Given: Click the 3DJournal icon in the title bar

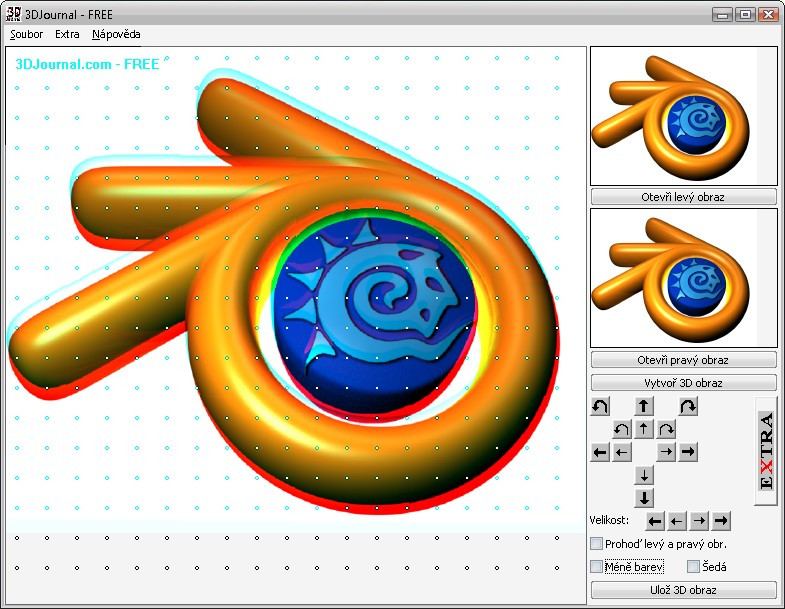Looking at the screenshot, I should pos(14,14).
